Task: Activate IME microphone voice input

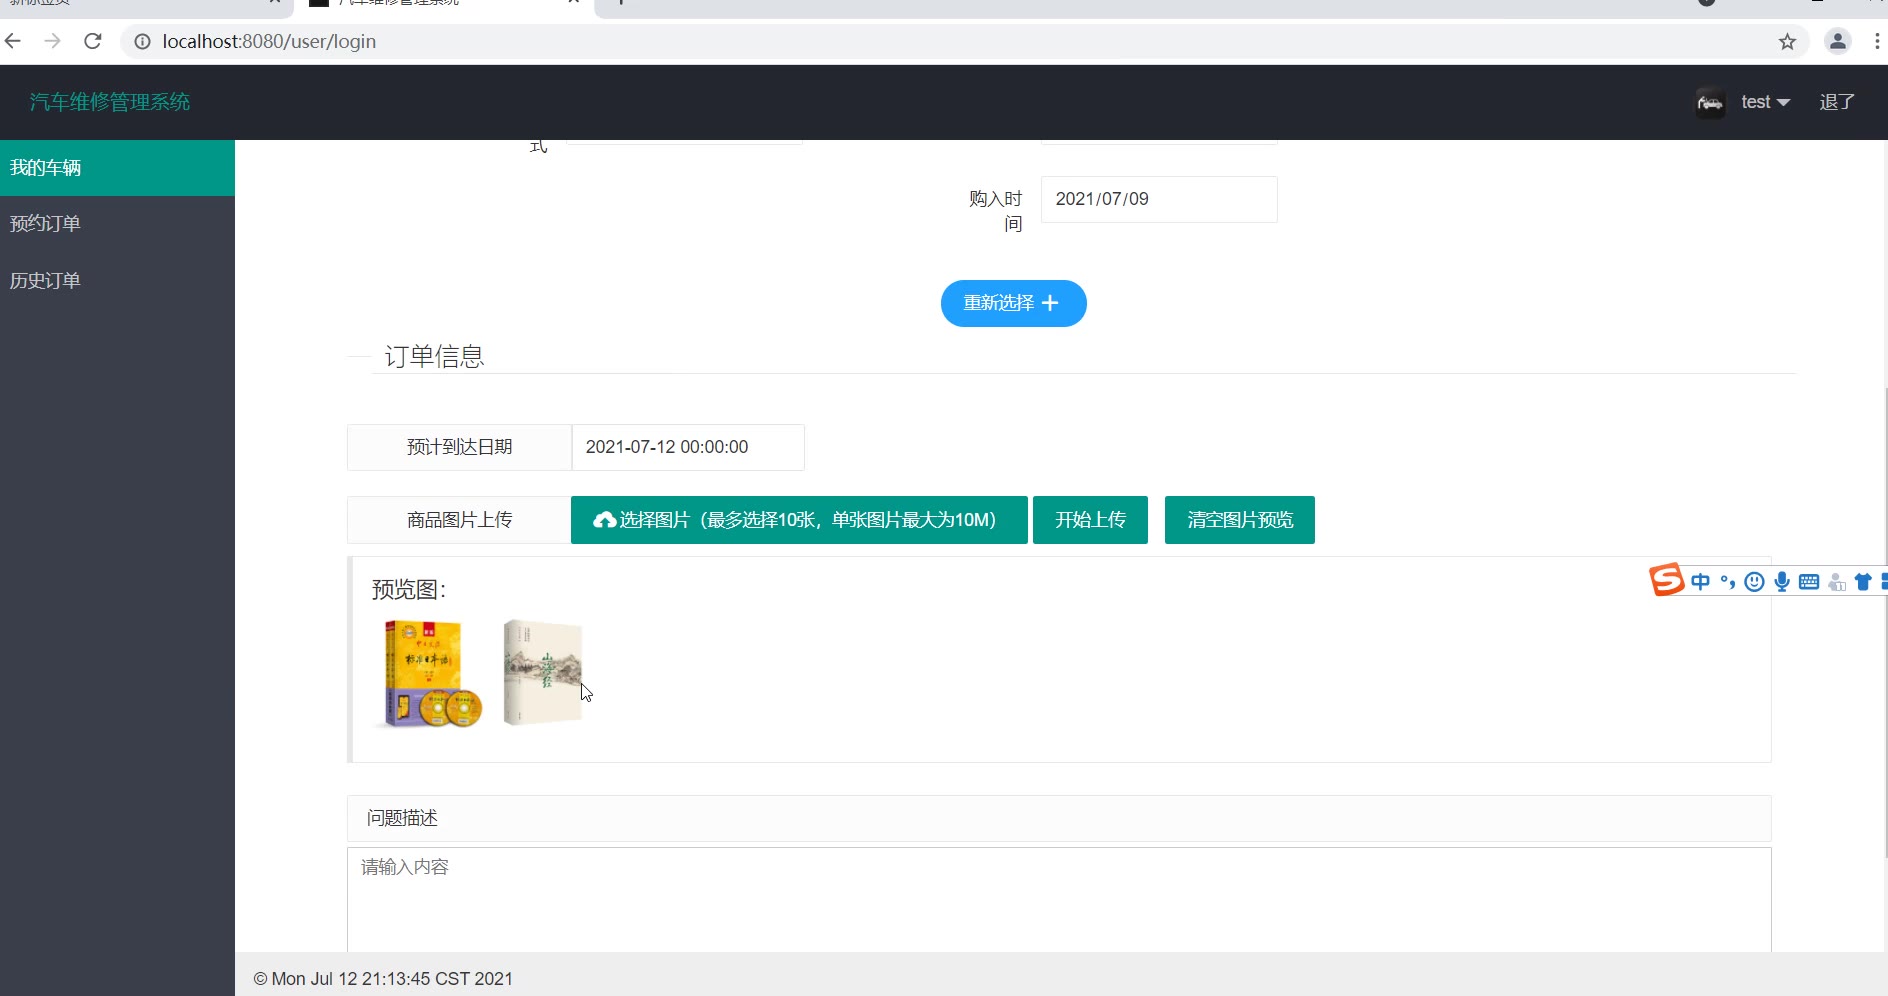Action: tap(1782, 582)
